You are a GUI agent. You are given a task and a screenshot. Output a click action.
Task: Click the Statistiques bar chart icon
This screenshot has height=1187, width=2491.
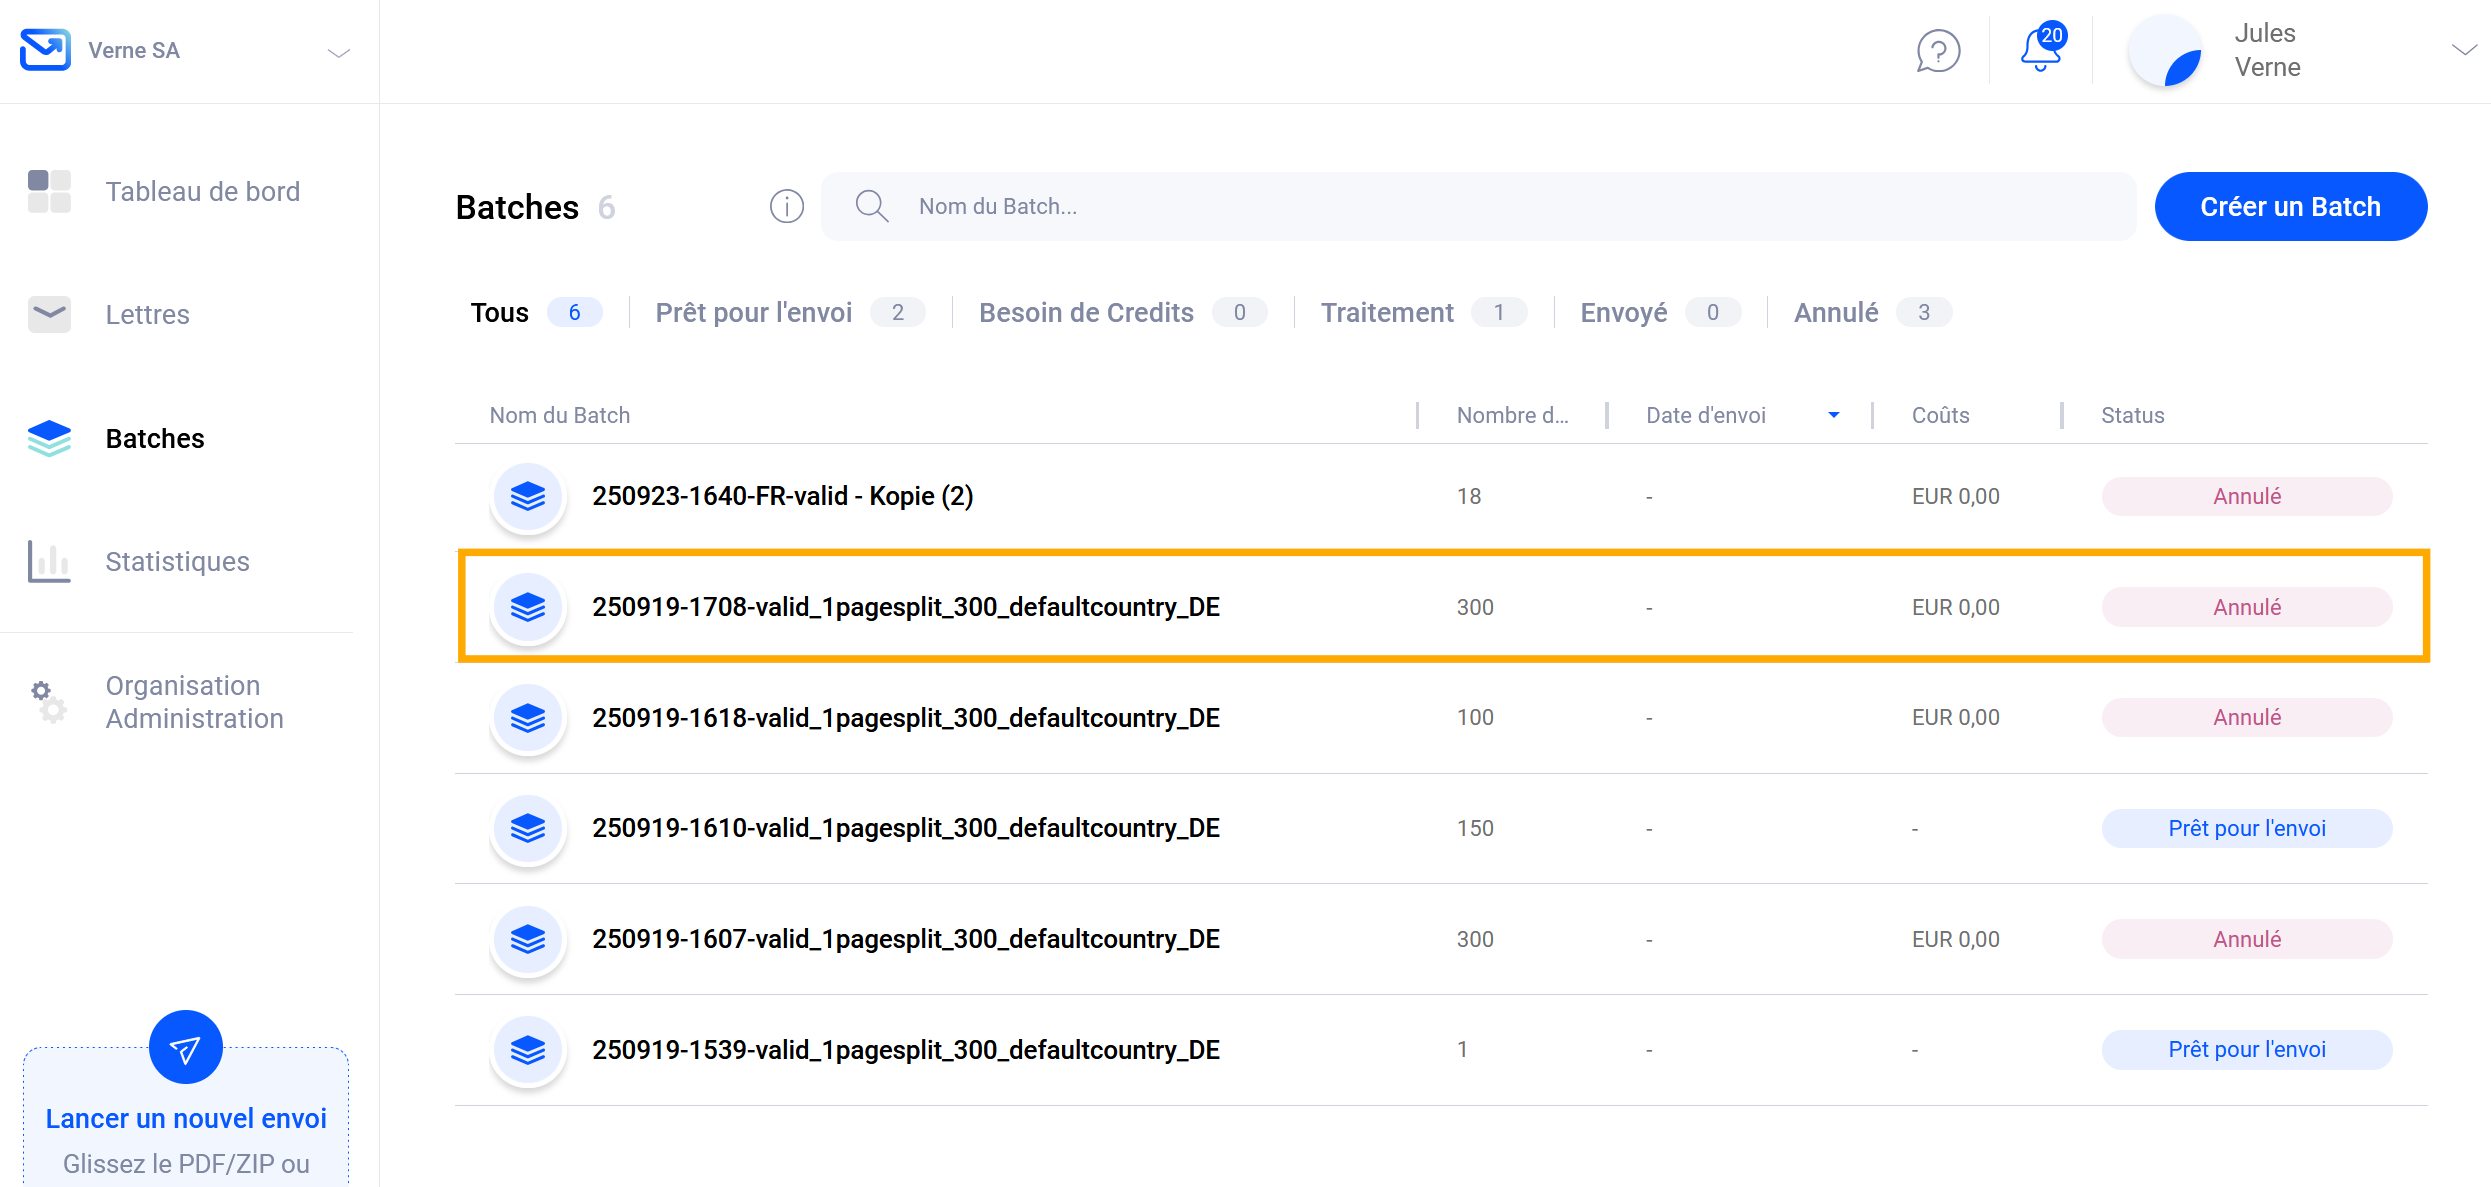coord(49,561)
